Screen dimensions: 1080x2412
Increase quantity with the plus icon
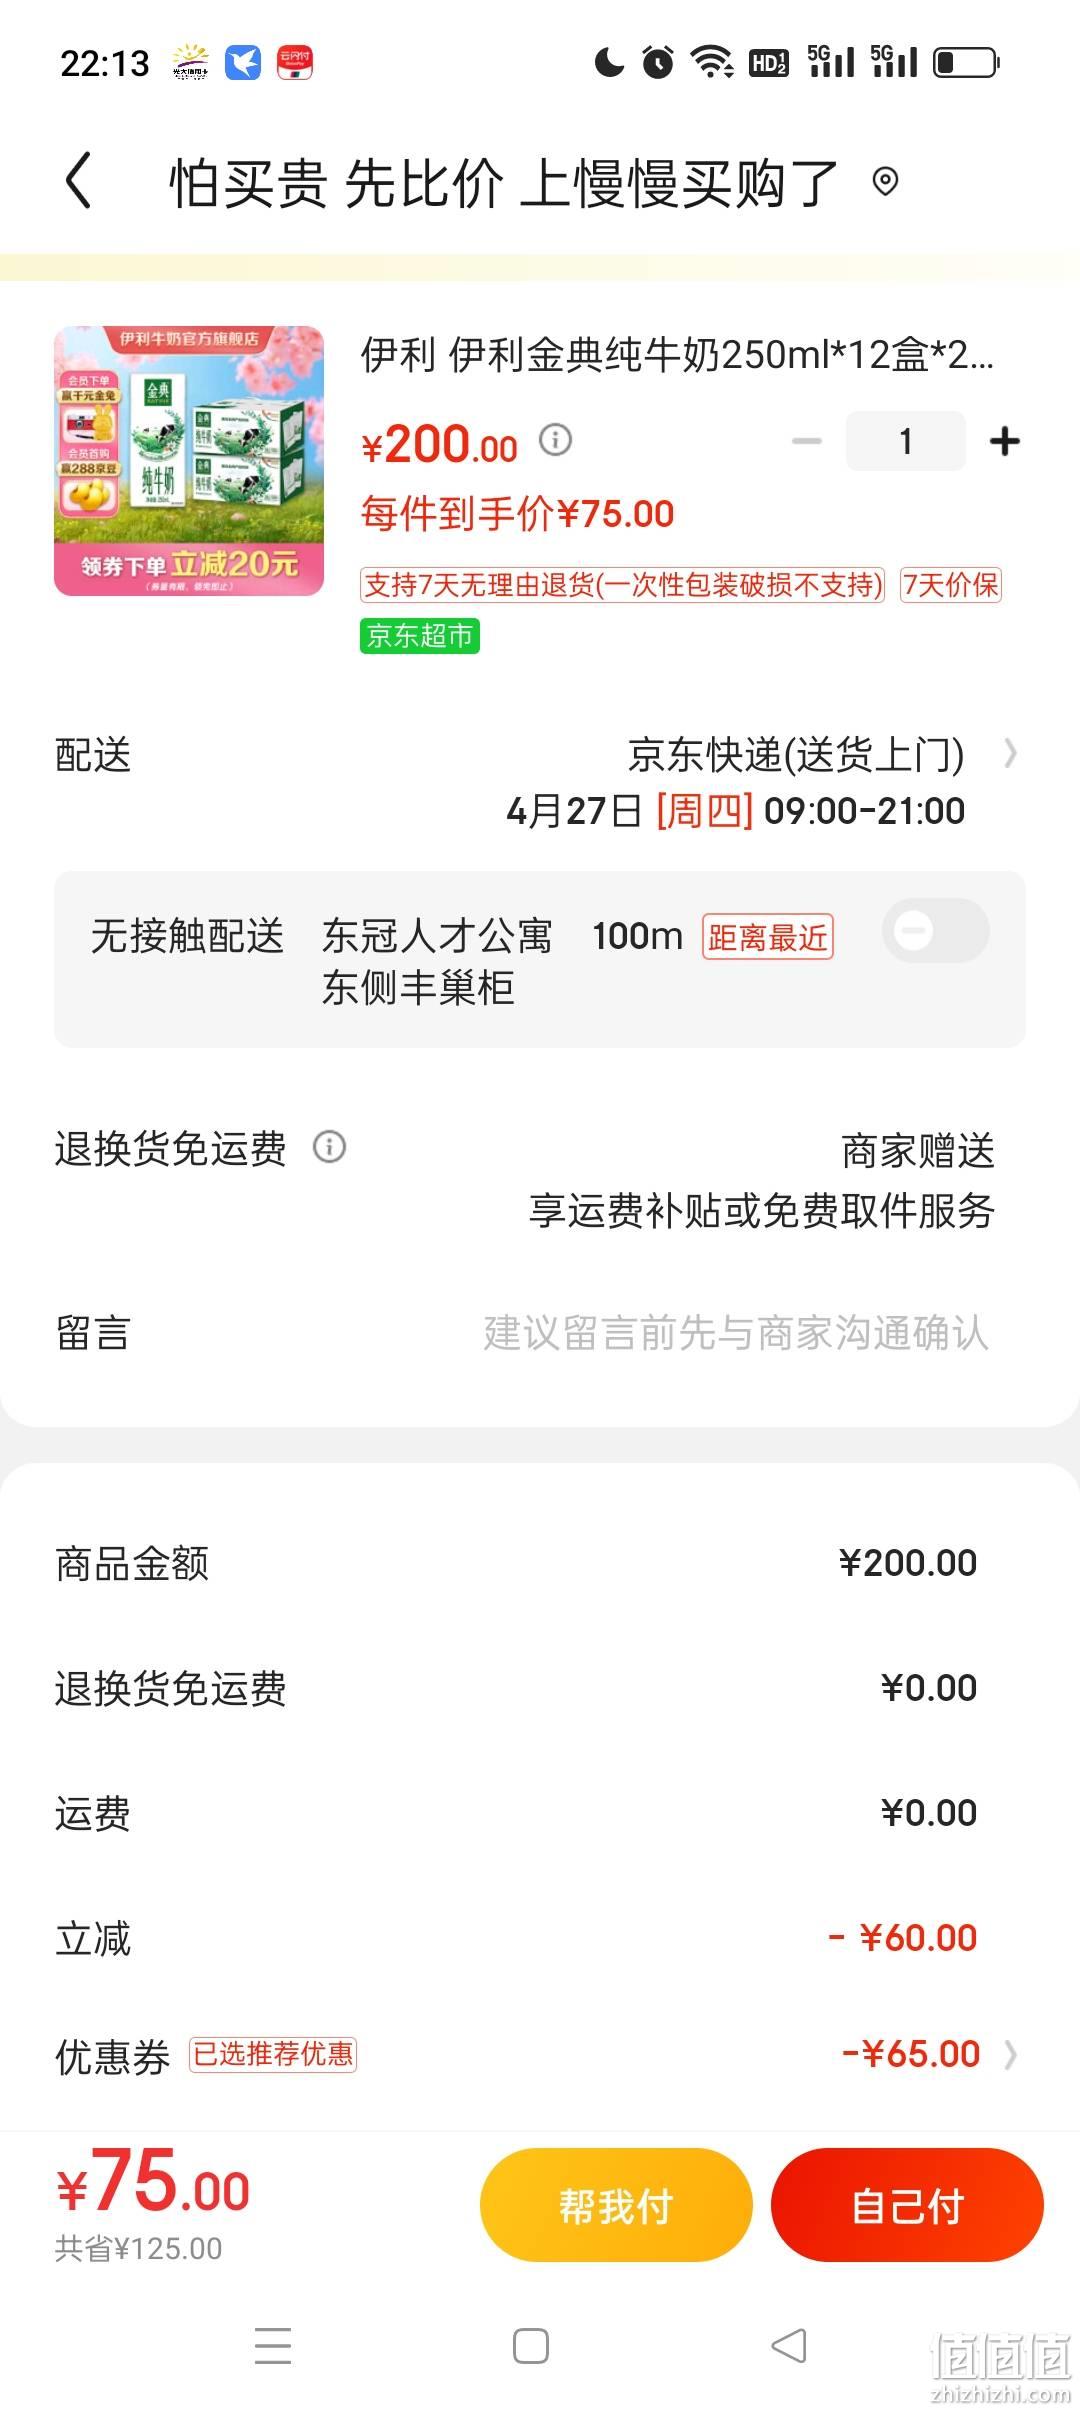[x=1004, y=441]
